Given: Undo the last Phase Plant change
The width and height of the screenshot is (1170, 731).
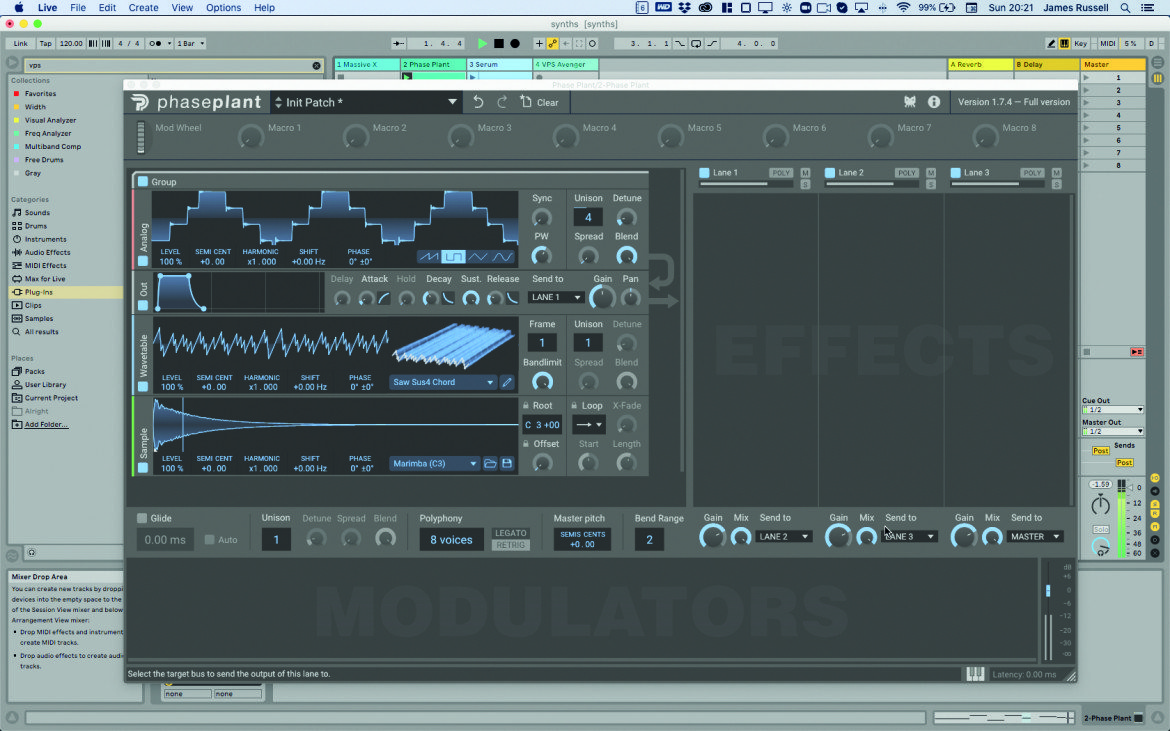Looking at the screenshot, I should (x=478, y=102).
